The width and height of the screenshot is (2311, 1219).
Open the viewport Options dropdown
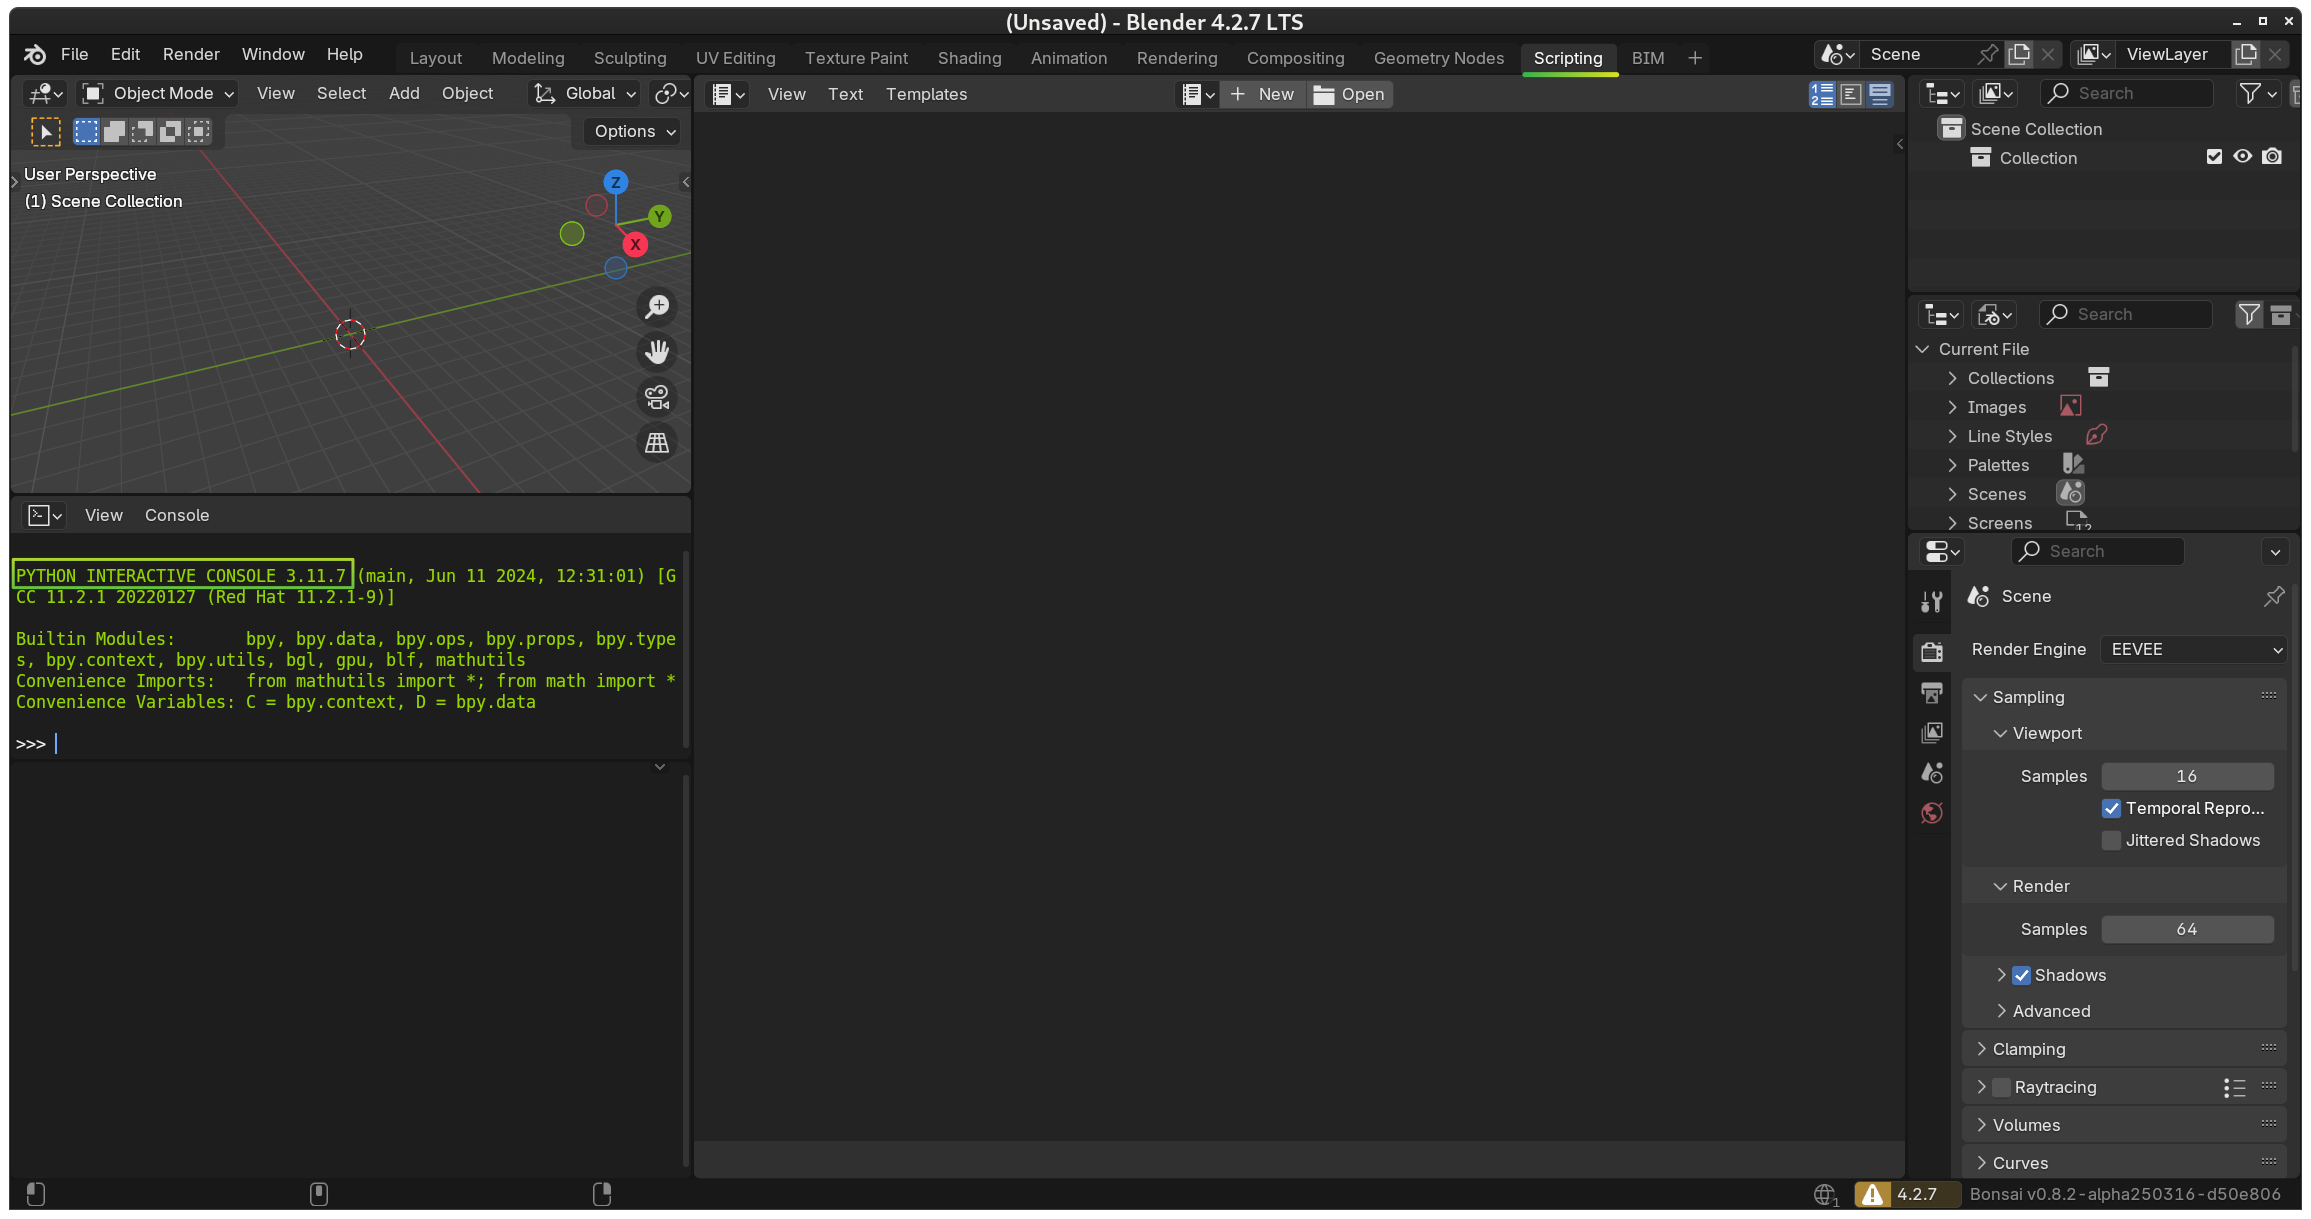click(634, 131)
